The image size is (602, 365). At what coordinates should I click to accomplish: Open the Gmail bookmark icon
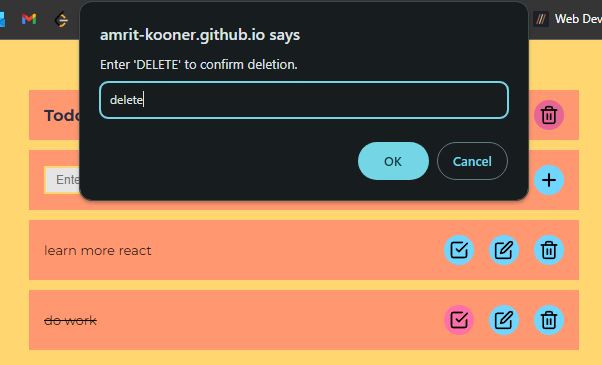click(x=29, y=19)
